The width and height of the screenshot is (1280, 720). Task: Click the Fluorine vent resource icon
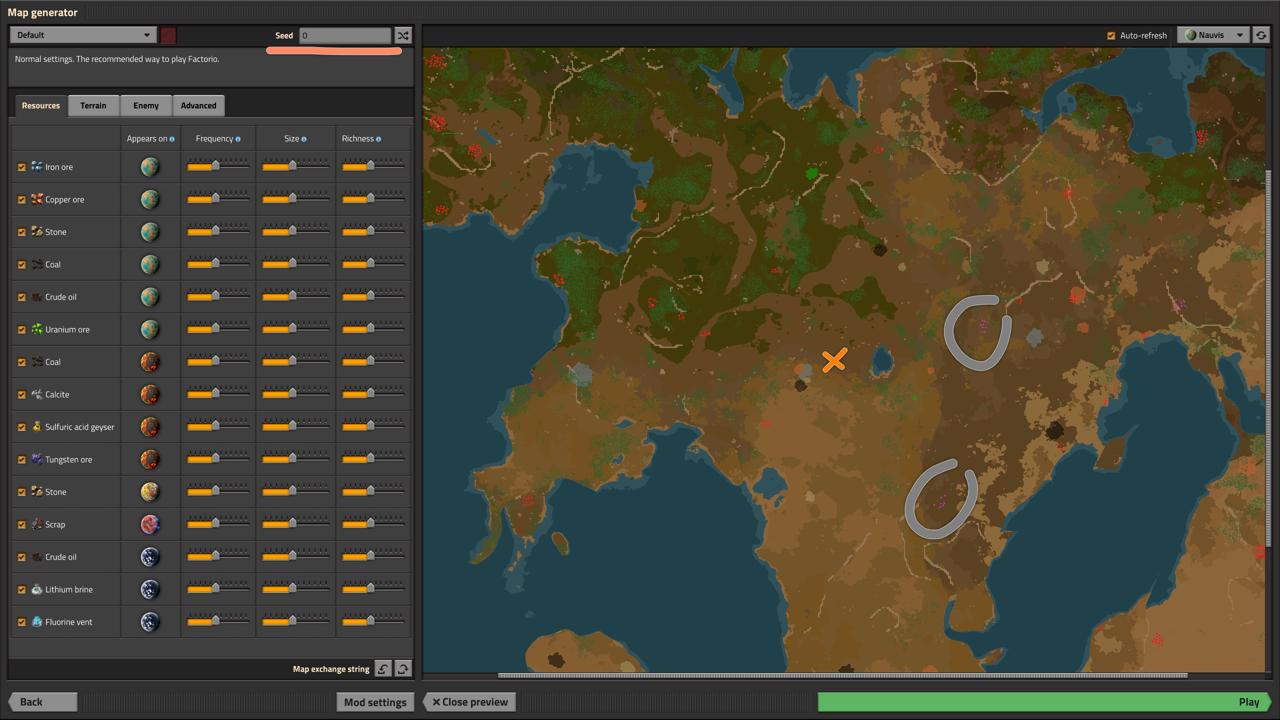36,621
